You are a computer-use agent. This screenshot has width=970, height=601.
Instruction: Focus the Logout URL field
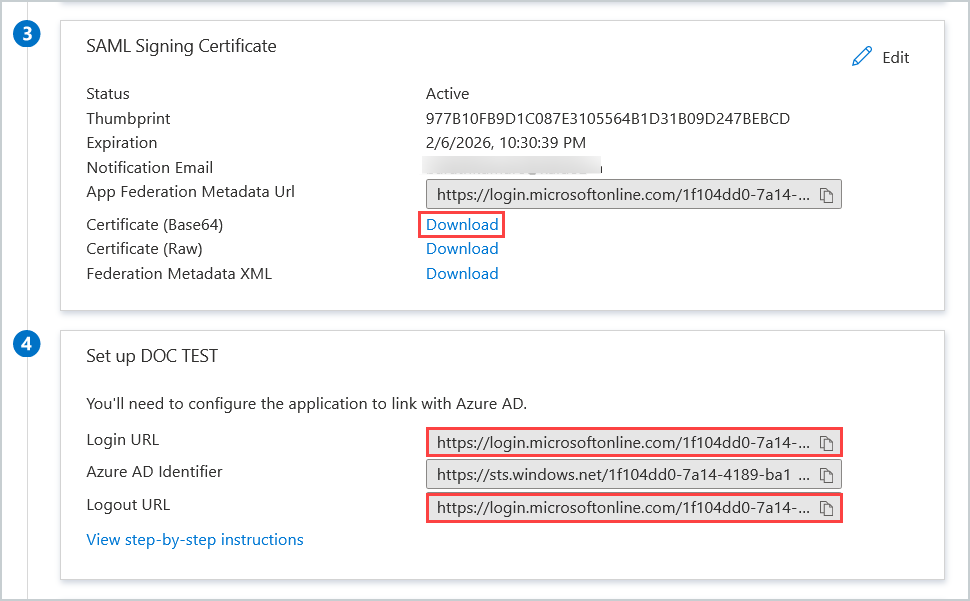[622, 508]
